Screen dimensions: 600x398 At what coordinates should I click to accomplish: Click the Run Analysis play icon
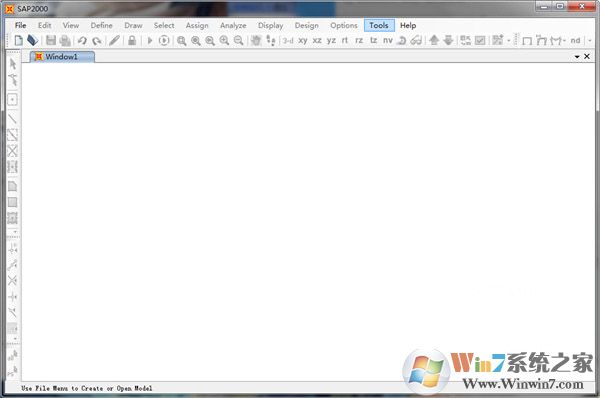click(x=150, y=40)
